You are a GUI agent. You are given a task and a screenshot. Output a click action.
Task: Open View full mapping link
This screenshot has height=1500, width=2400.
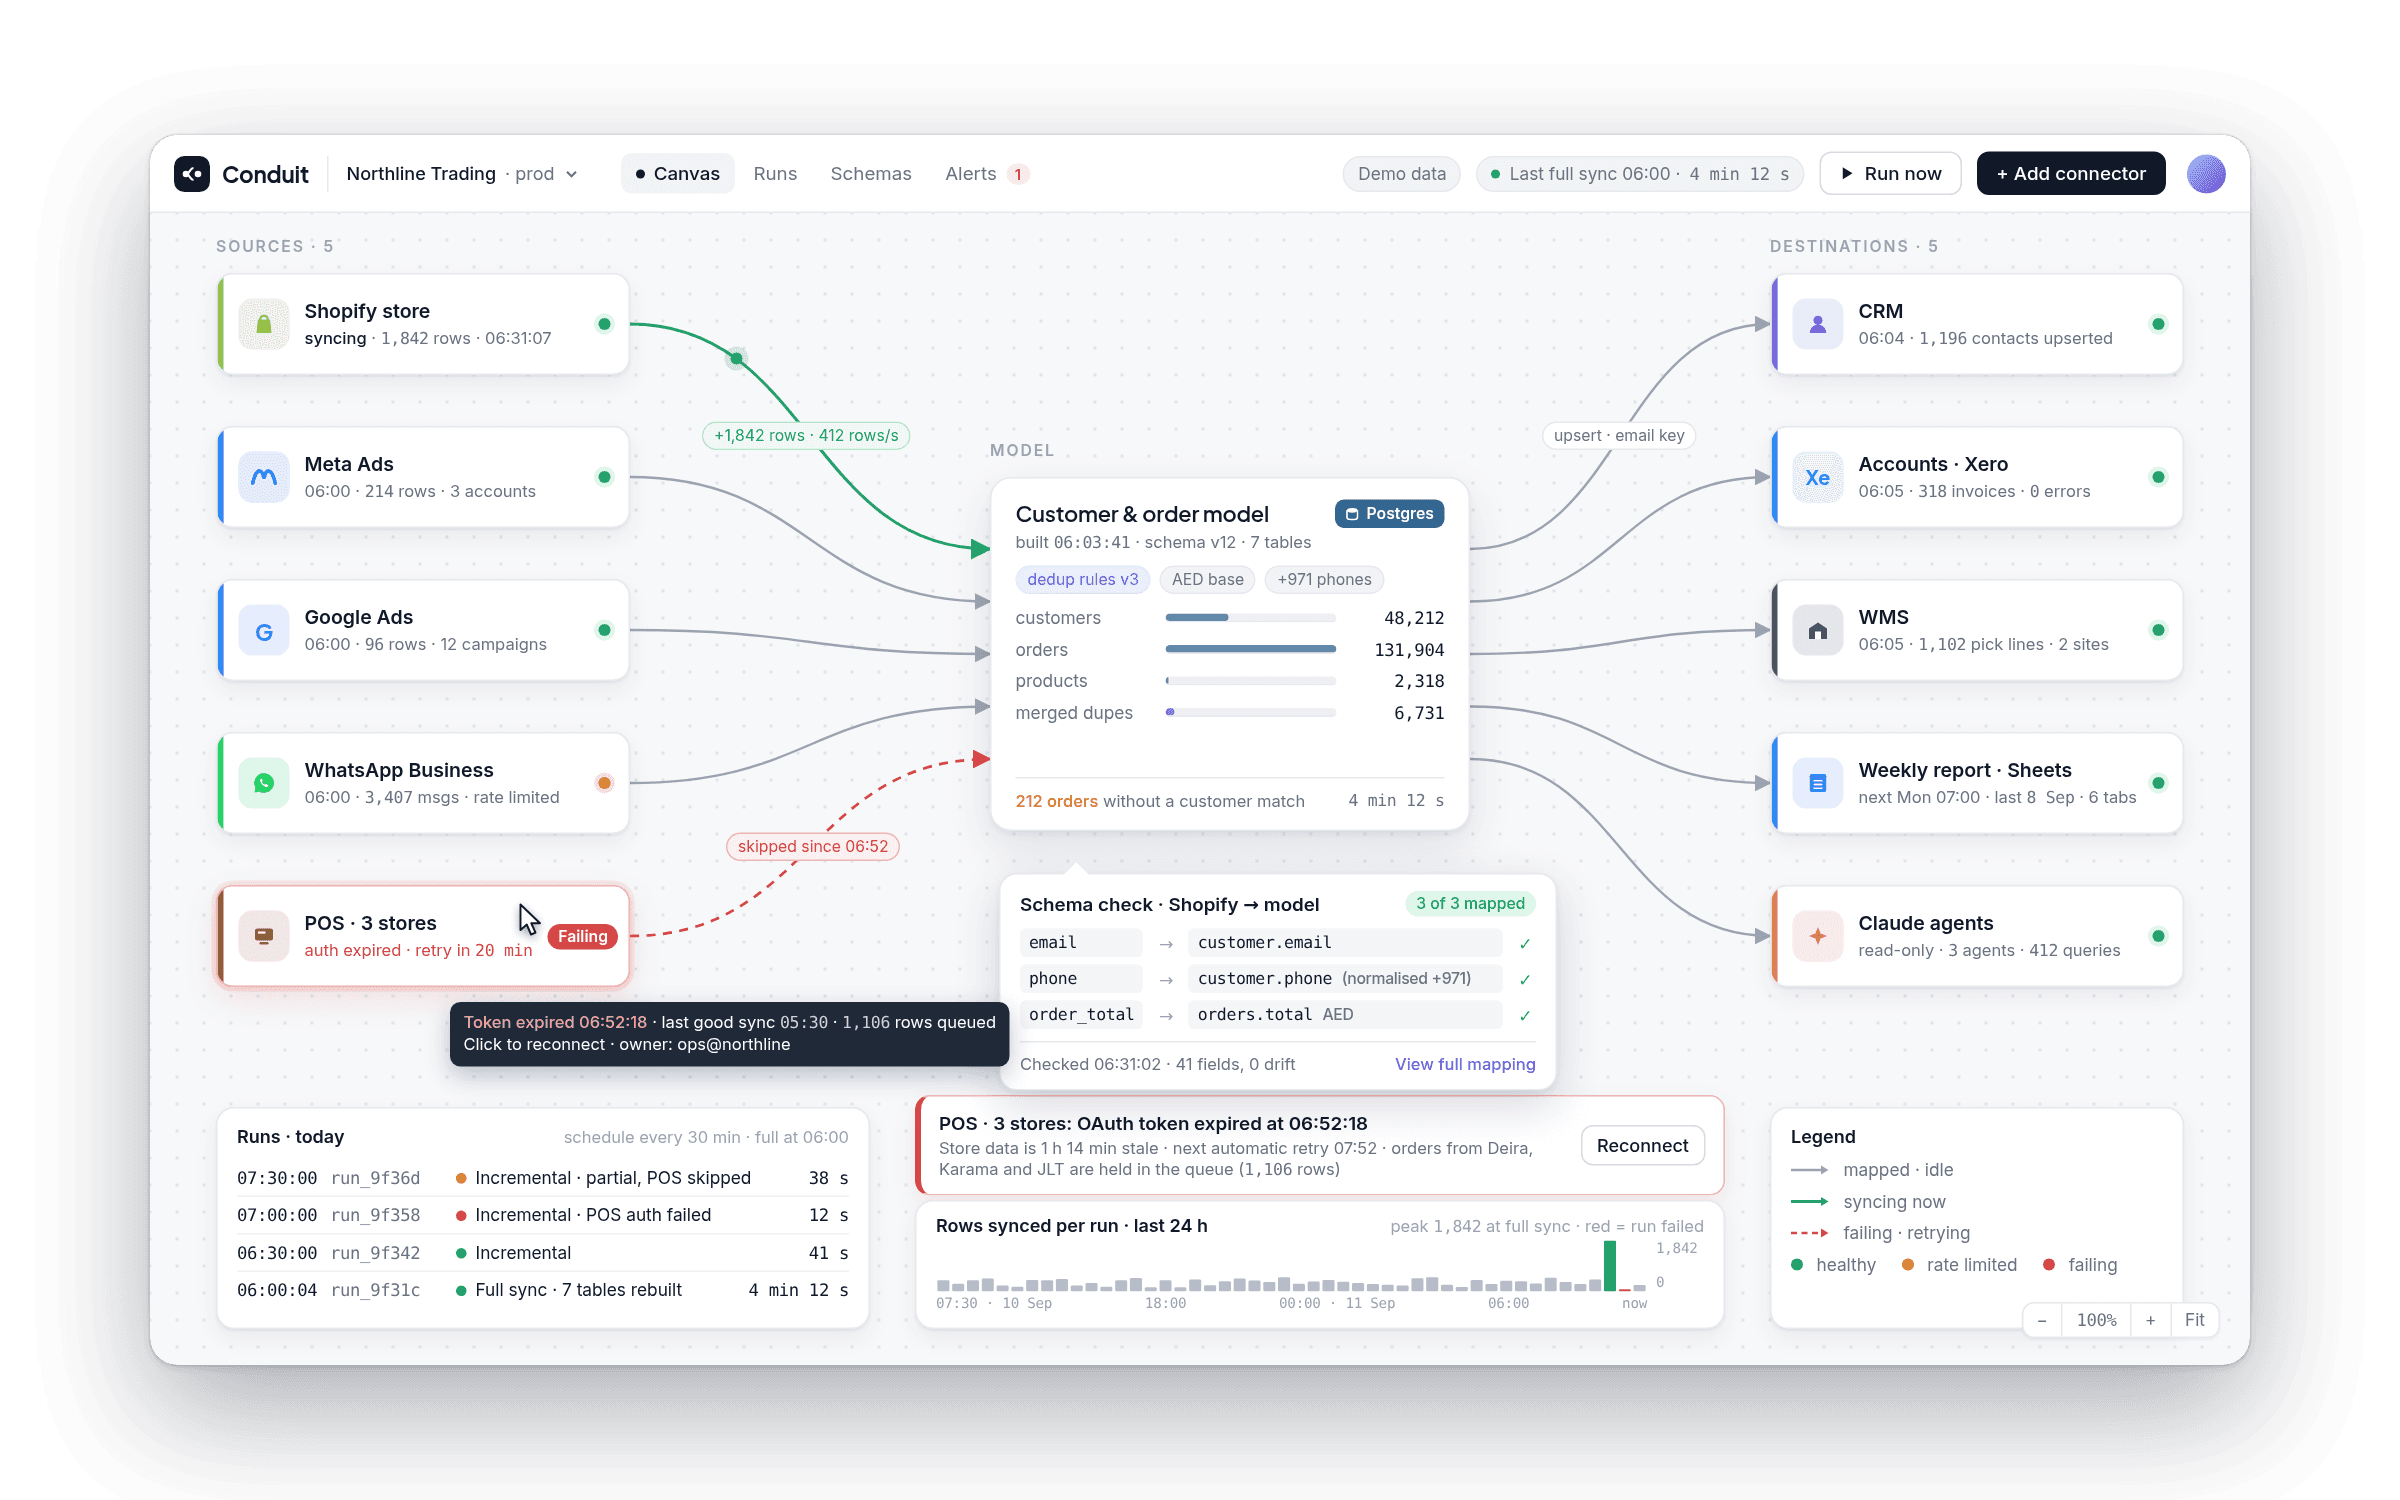(x=1465, y=1064)
